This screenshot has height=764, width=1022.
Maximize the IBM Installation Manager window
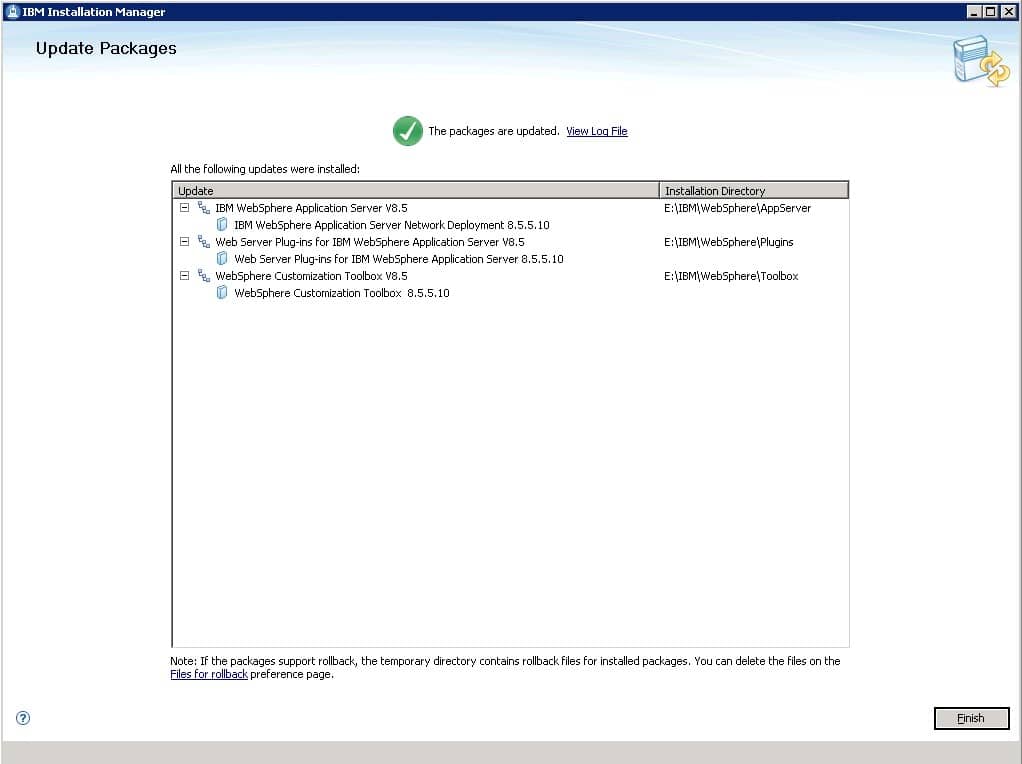[x=990, y=11]
